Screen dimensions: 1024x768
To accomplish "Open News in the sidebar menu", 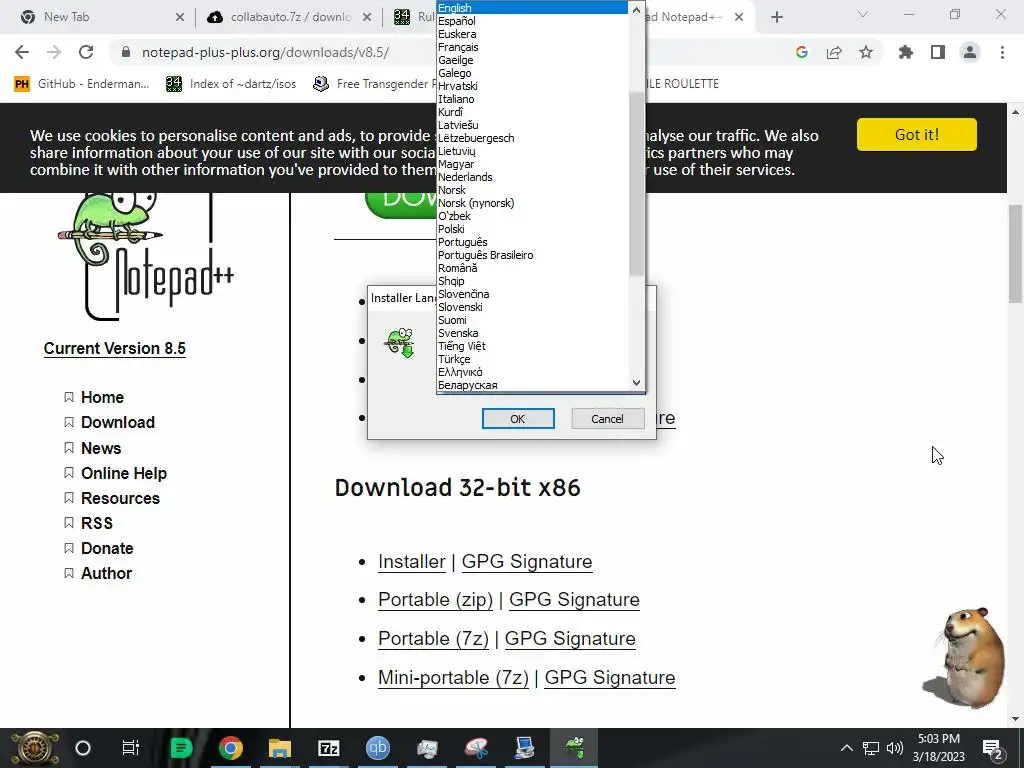I will [x=101, y=448].
